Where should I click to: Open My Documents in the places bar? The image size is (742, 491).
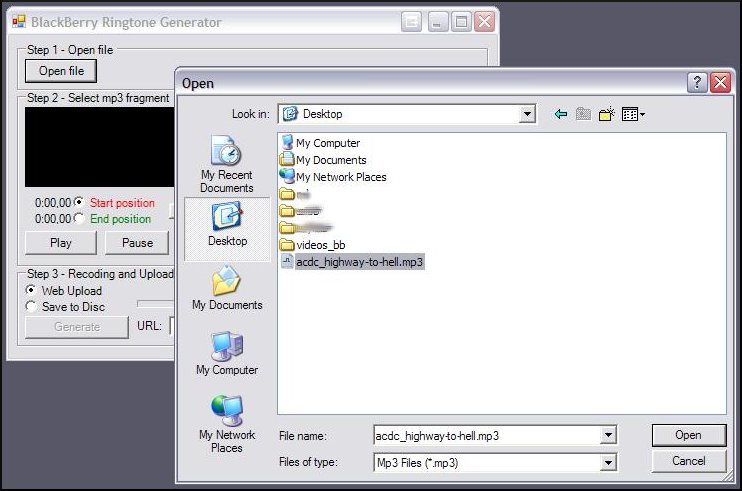(227, 288)
